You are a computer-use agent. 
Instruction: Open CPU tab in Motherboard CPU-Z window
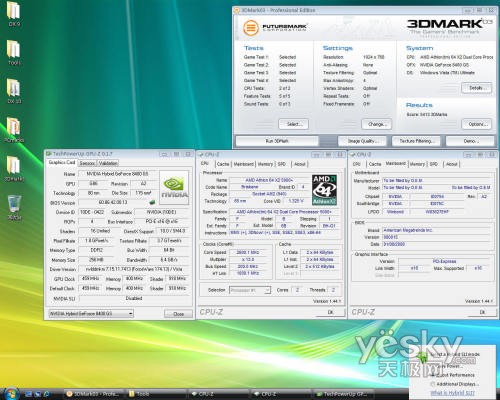click(x=357, y=164)
